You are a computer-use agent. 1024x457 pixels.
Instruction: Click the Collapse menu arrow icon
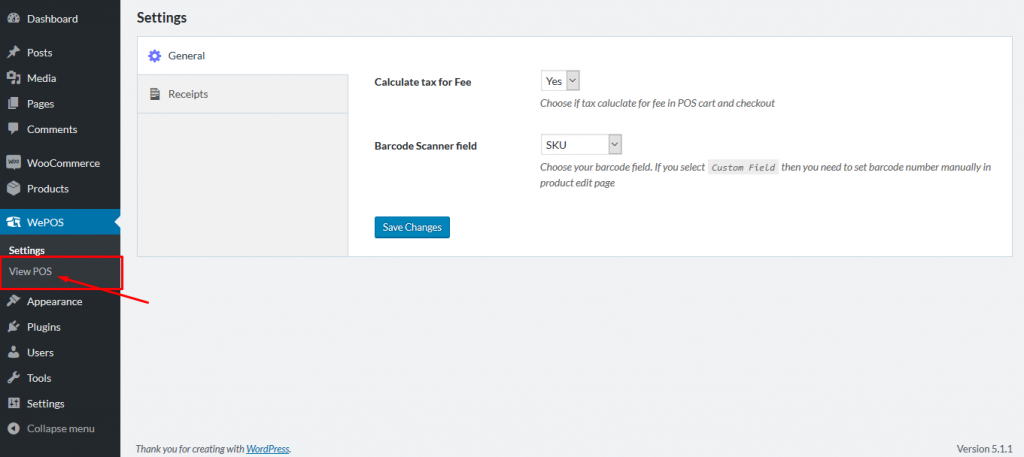pos(13,429)
